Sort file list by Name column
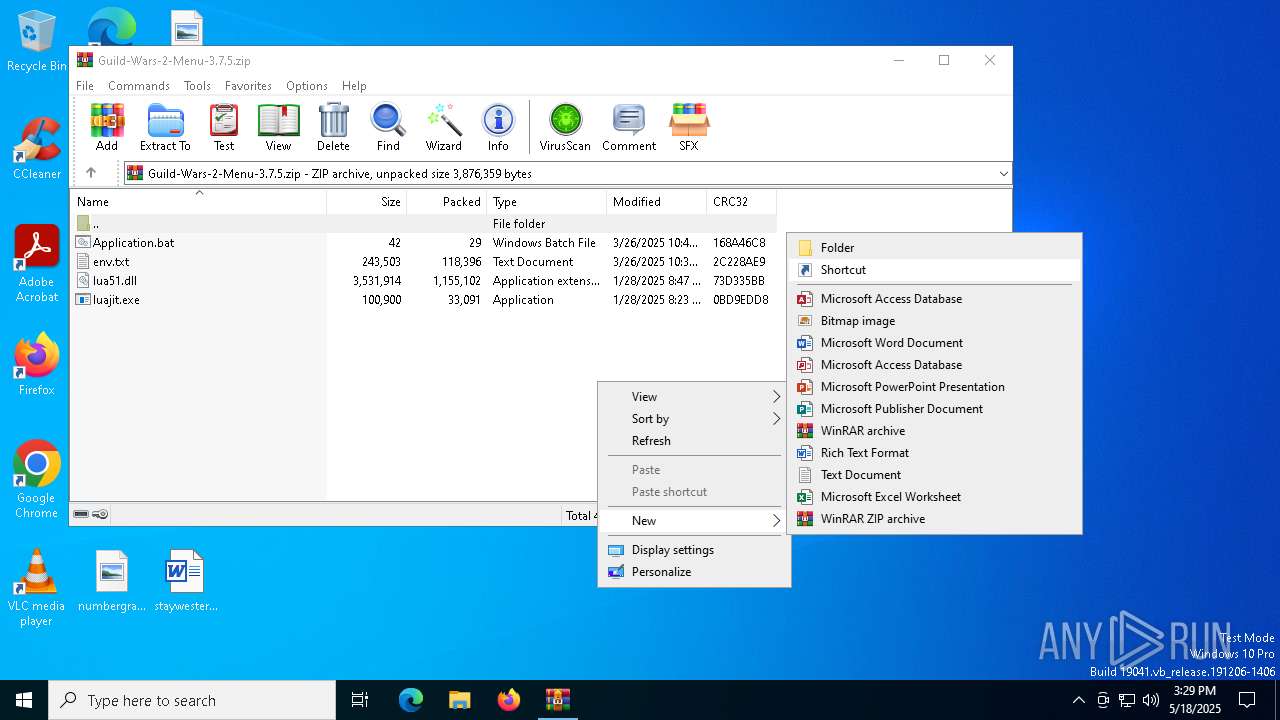Viewport: 1280px width, 720px height. pyautogui.click(x=198, y=202)
